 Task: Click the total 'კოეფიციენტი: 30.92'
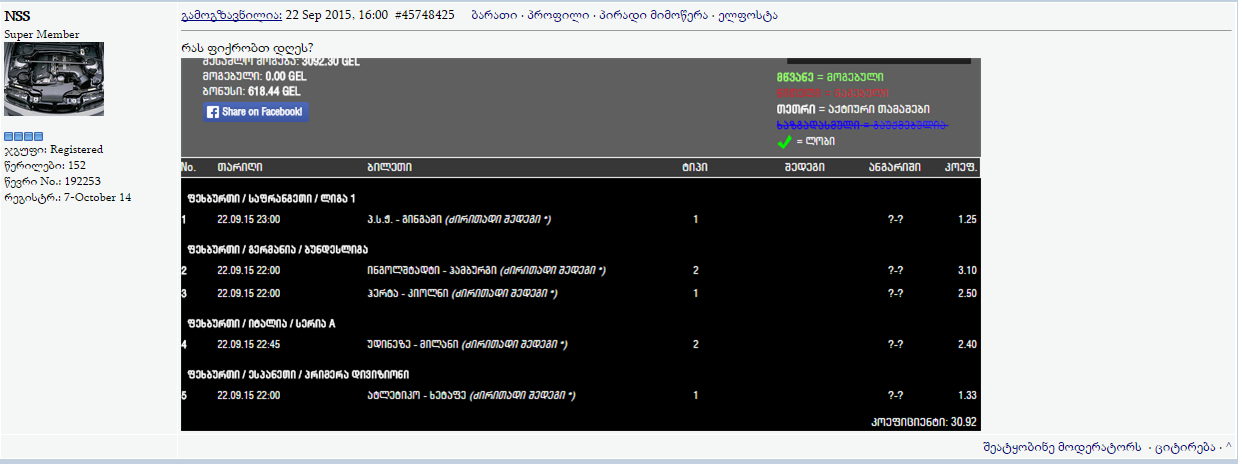pos(922,422)
